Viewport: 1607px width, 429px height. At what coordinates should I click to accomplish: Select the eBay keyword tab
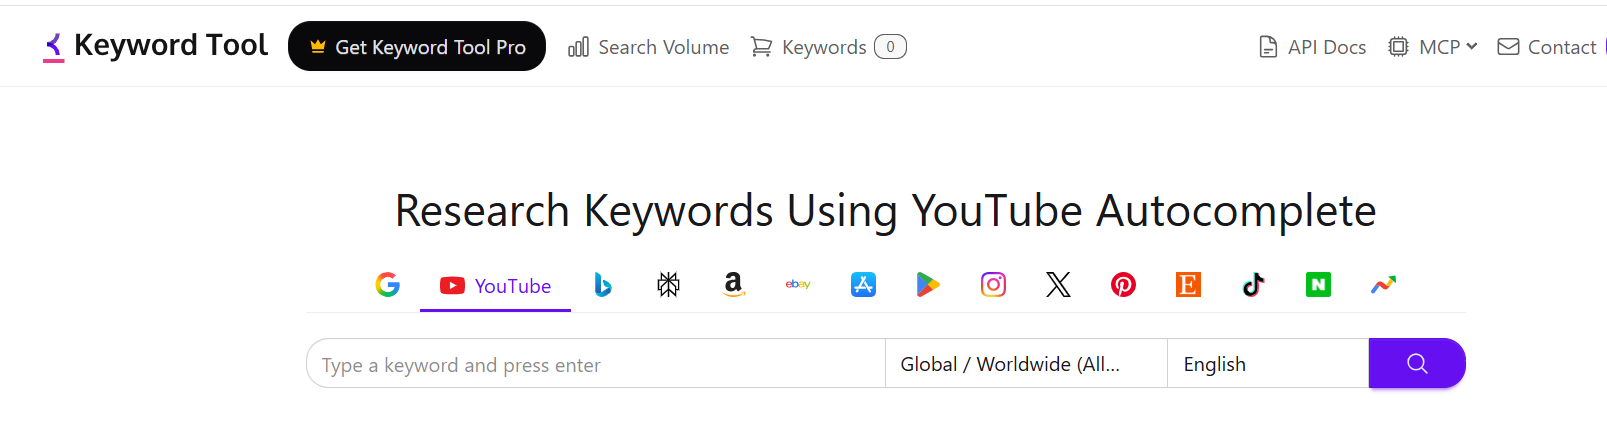[798, 285]
